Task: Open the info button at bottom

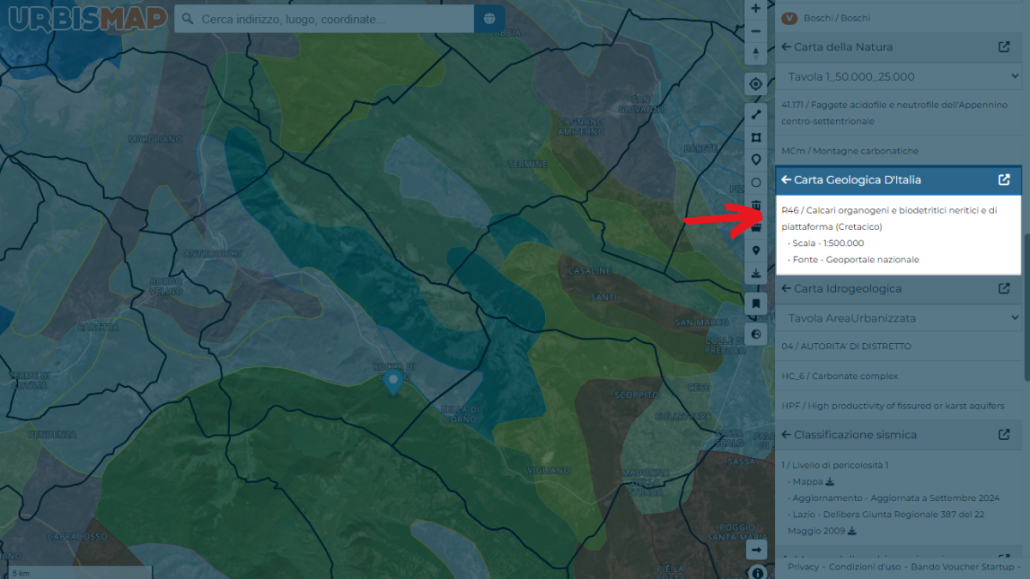Action: click(x=757, y=573)
